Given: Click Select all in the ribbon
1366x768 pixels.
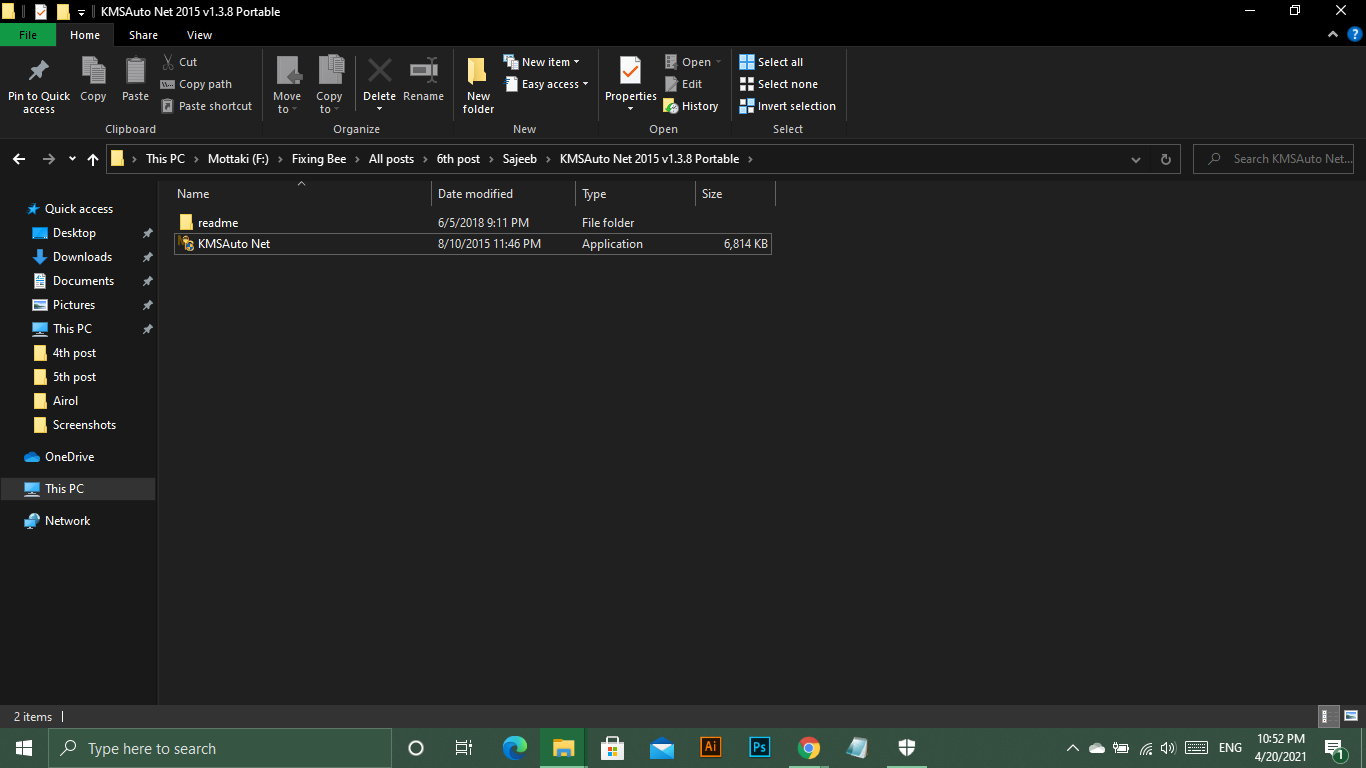Looking at the screenshot, I should point(771,62).
